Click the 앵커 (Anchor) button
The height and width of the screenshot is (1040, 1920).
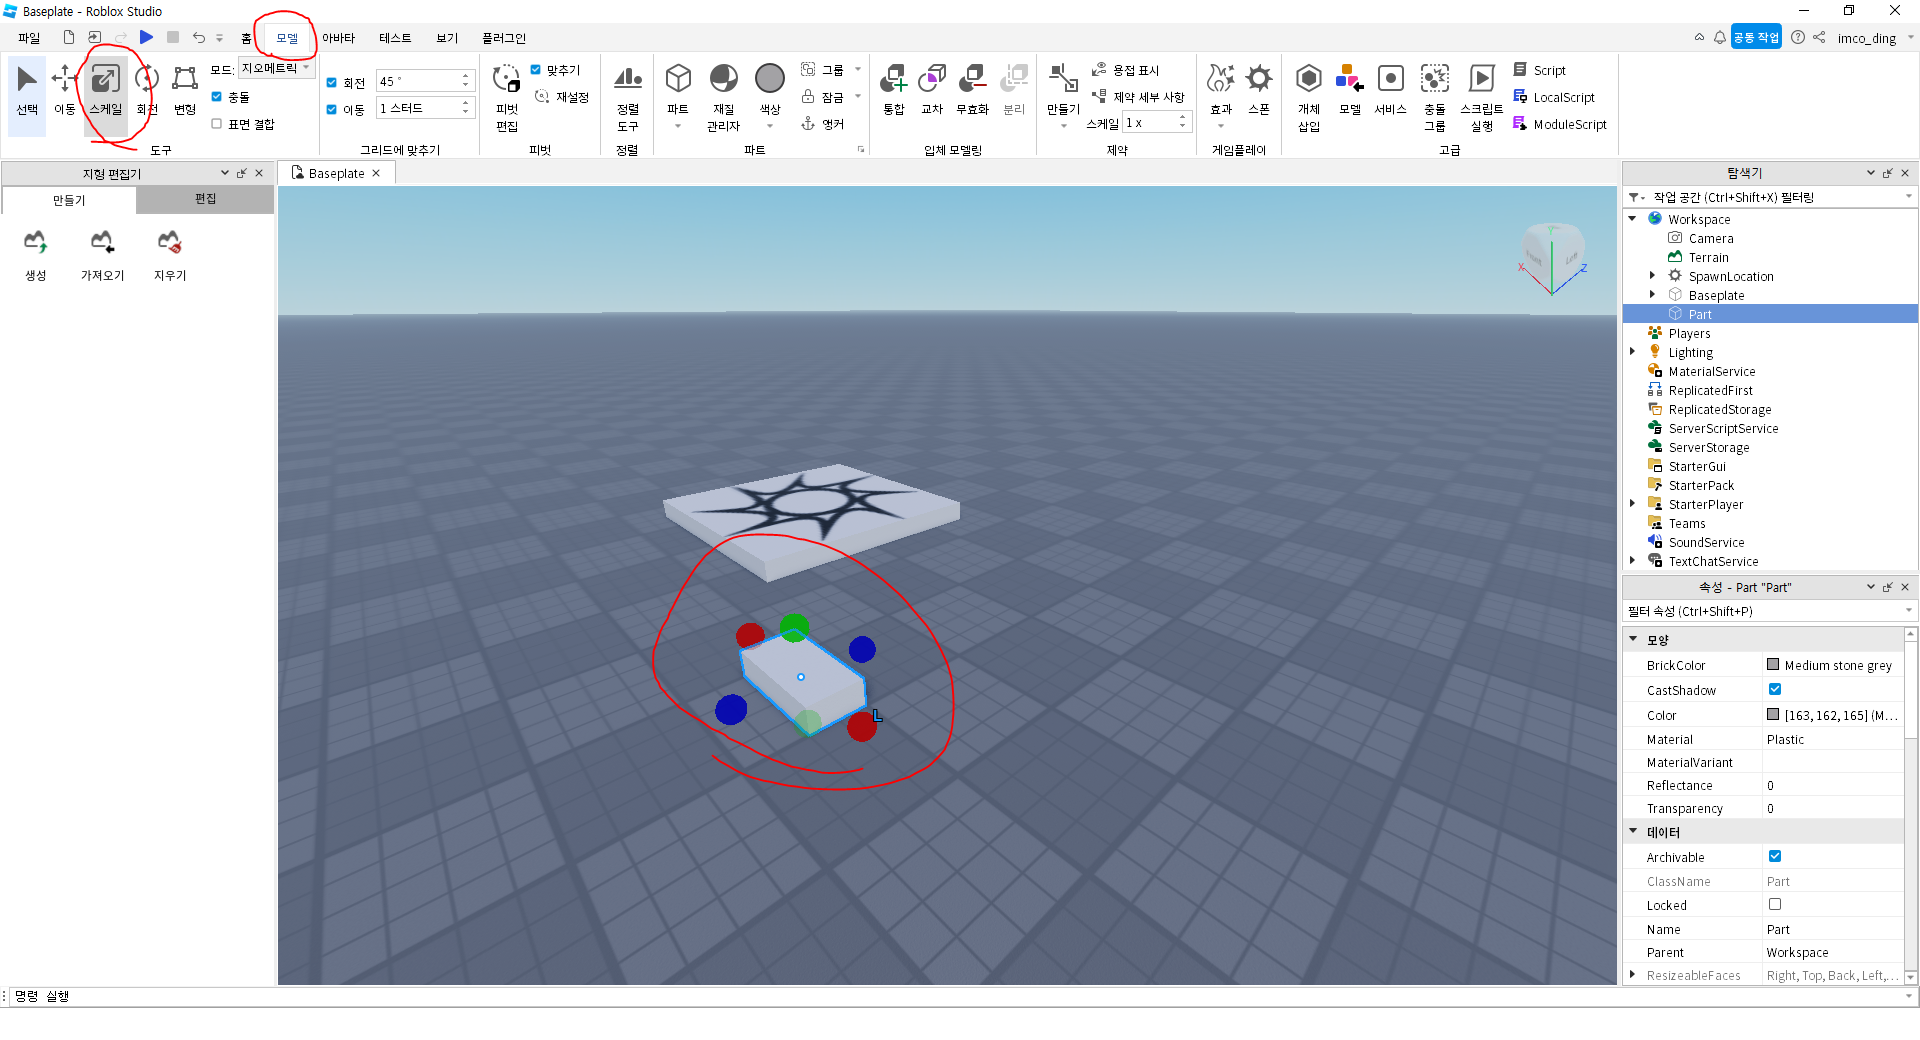[823, 124]
